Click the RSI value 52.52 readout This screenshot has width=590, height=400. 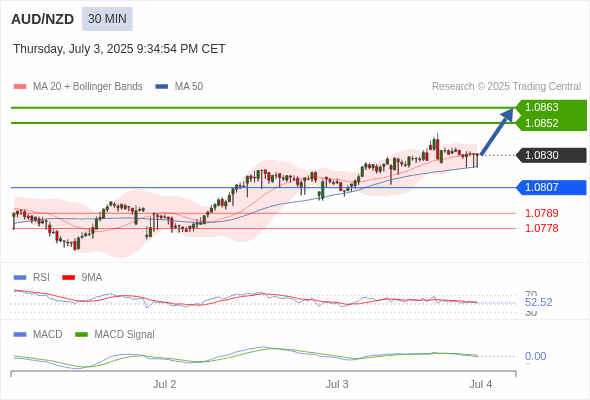538,303
